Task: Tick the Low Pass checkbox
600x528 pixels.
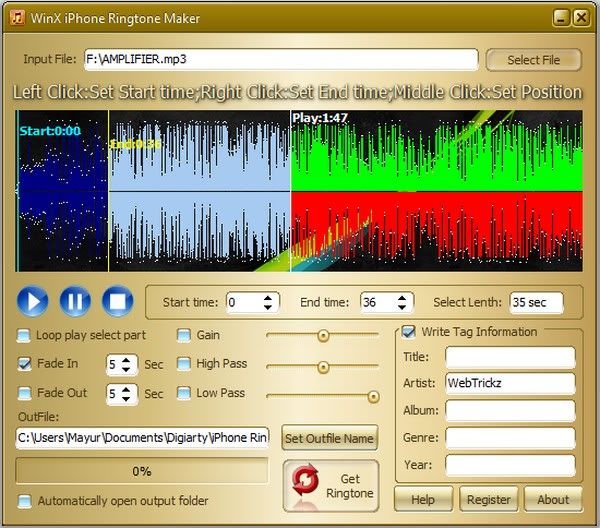Action: 184,393
